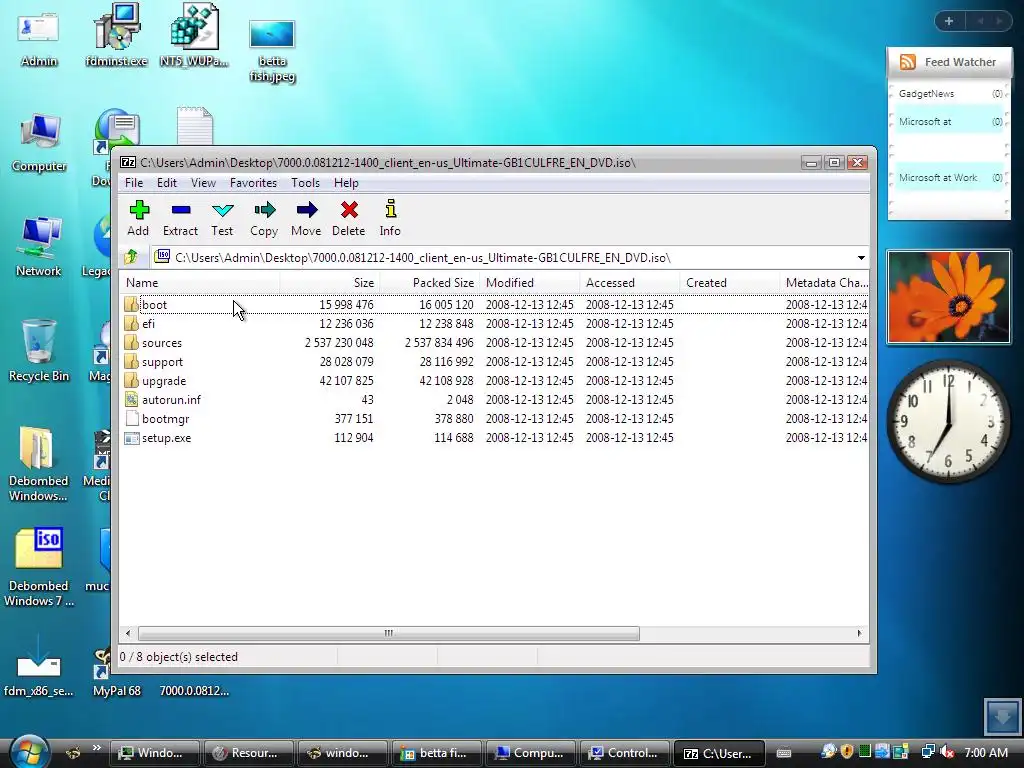This screenshot has height=768, width=1024.
Task: Click the 7000.0.0812 desktop file label
Action: (x=194, y=691)
